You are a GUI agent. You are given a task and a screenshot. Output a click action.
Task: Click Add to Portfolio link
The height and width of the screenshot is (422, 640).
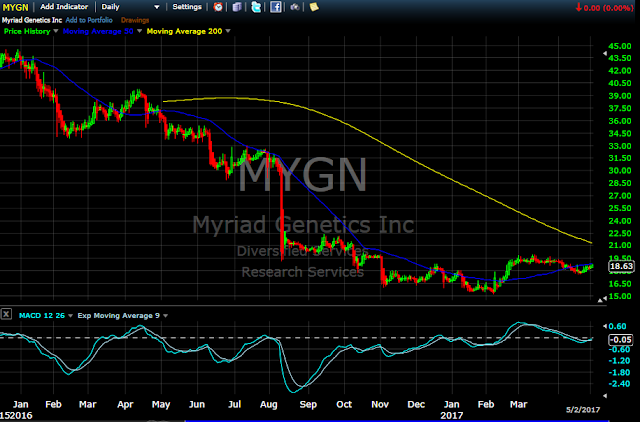point(89,20)
